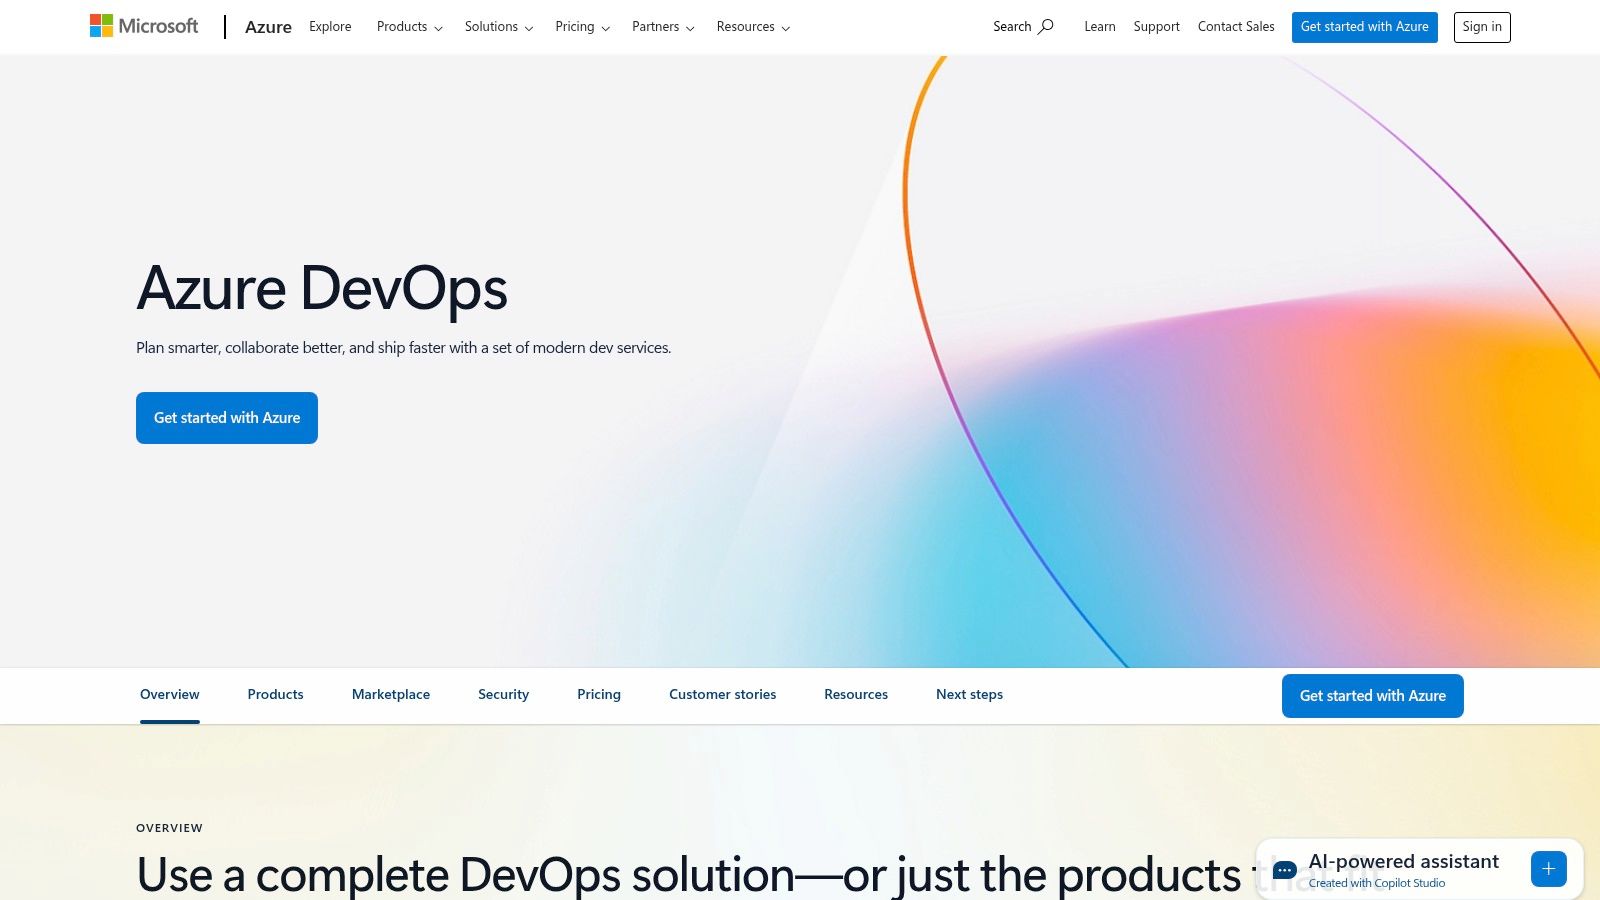Jump to the Next steps tab

[969, 694]
